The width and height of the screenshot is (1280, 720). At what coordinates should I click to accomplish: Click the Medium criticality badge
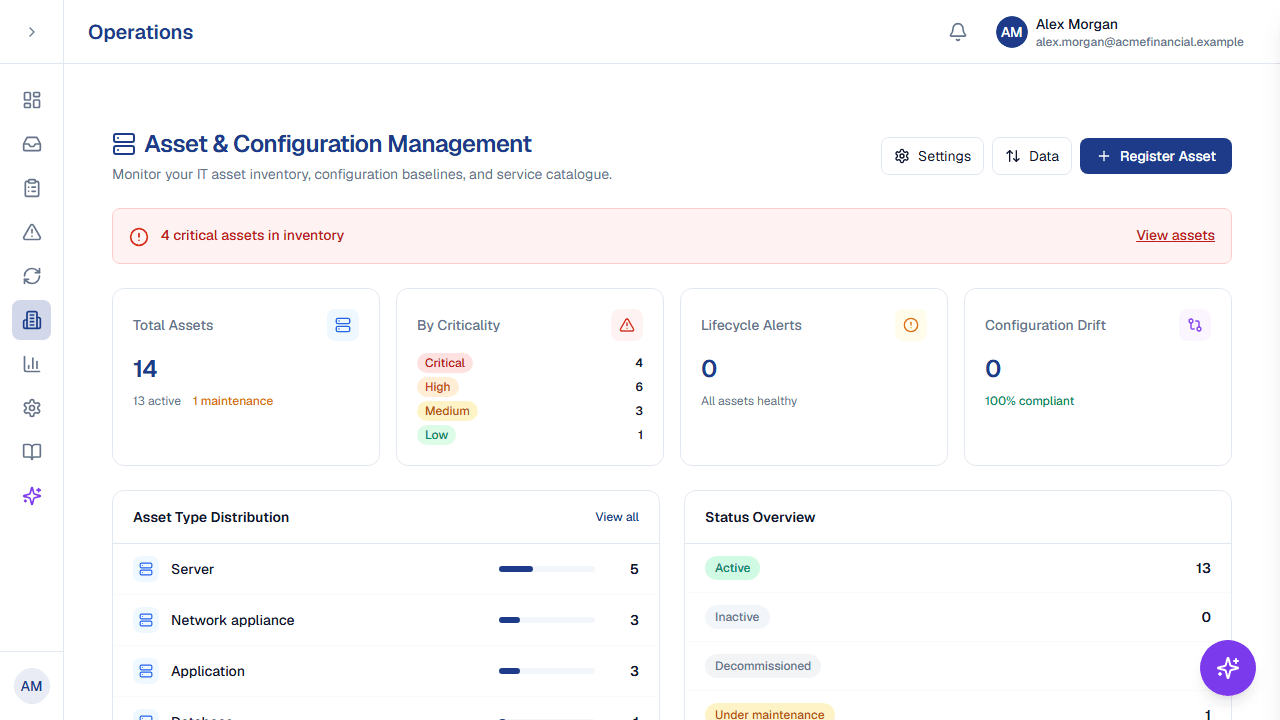(447, 411)
